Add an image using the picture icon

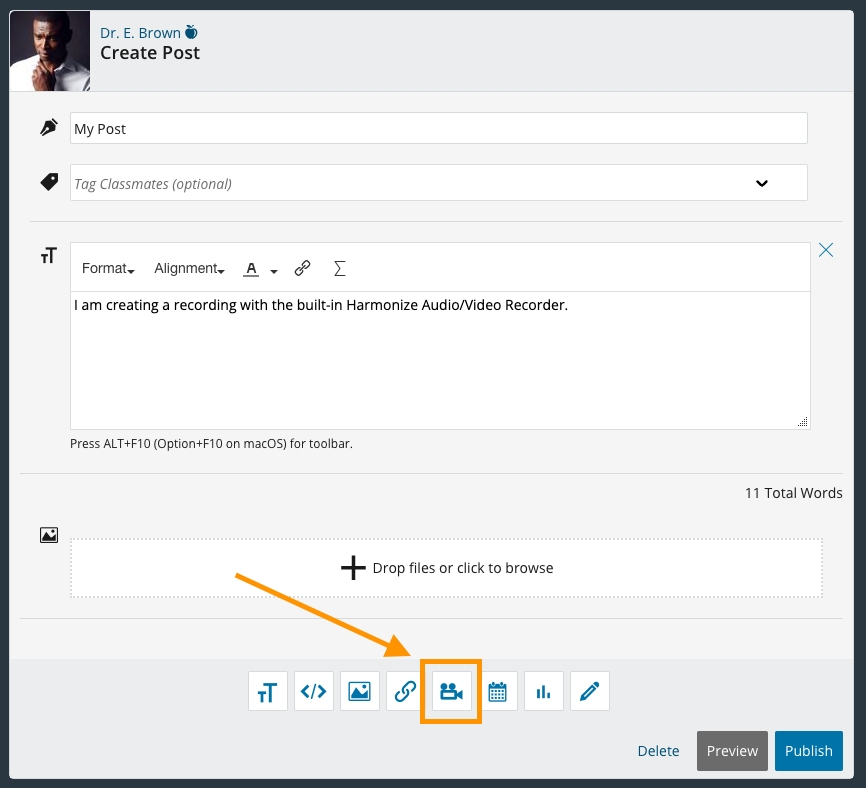pyautogui.click(x=360, y=691)
